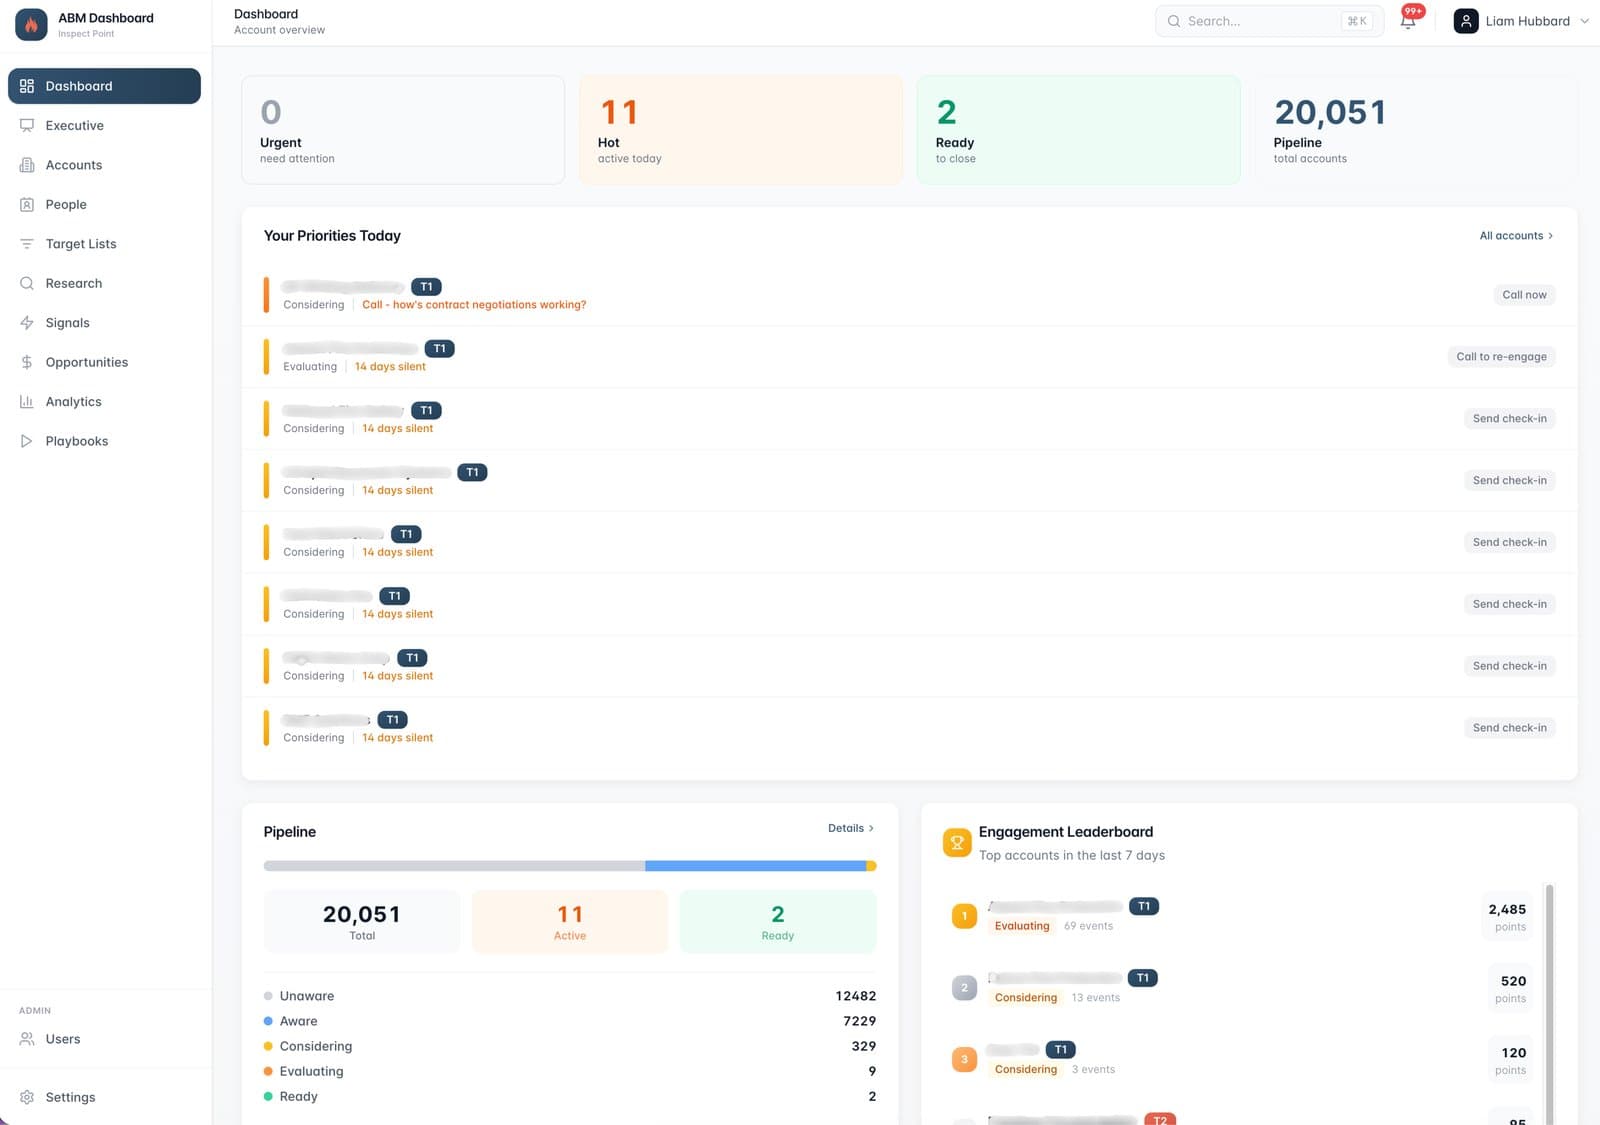This screenshot has width=1600, height=1125.
Task: Click the ABM Dashboard flame logo
Action: [x=31, y=25]
